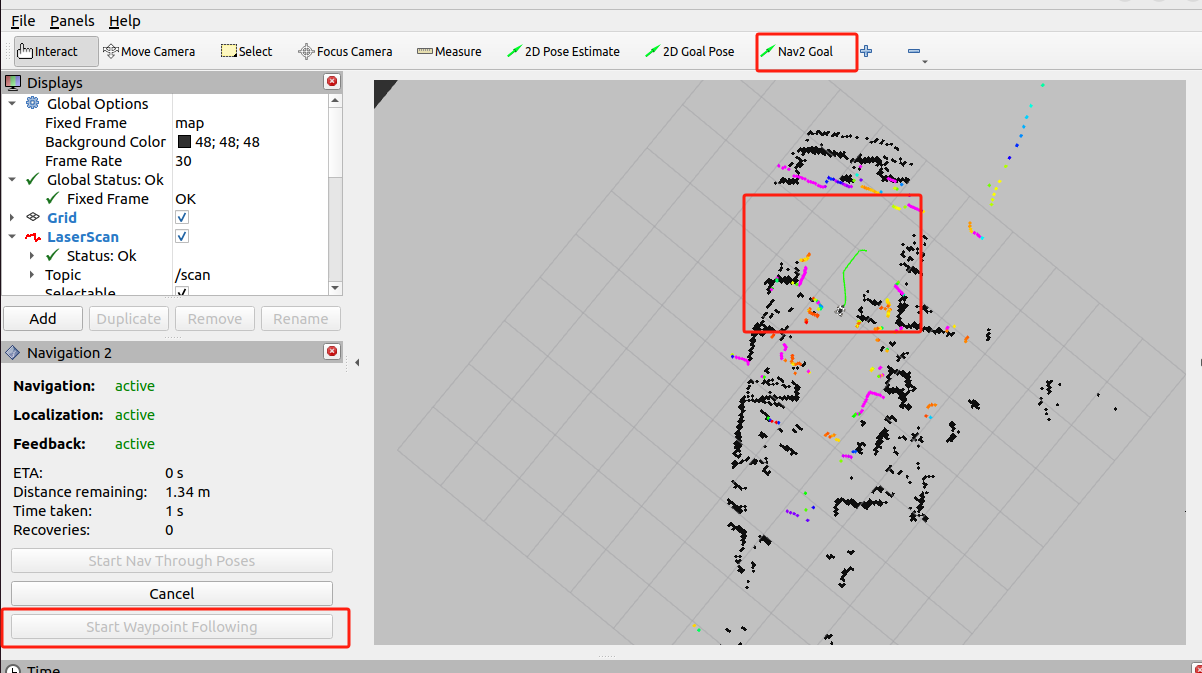
Task: Collapse the LaserScan display entry
Action: pyautogui.click(x=12, y=237)
